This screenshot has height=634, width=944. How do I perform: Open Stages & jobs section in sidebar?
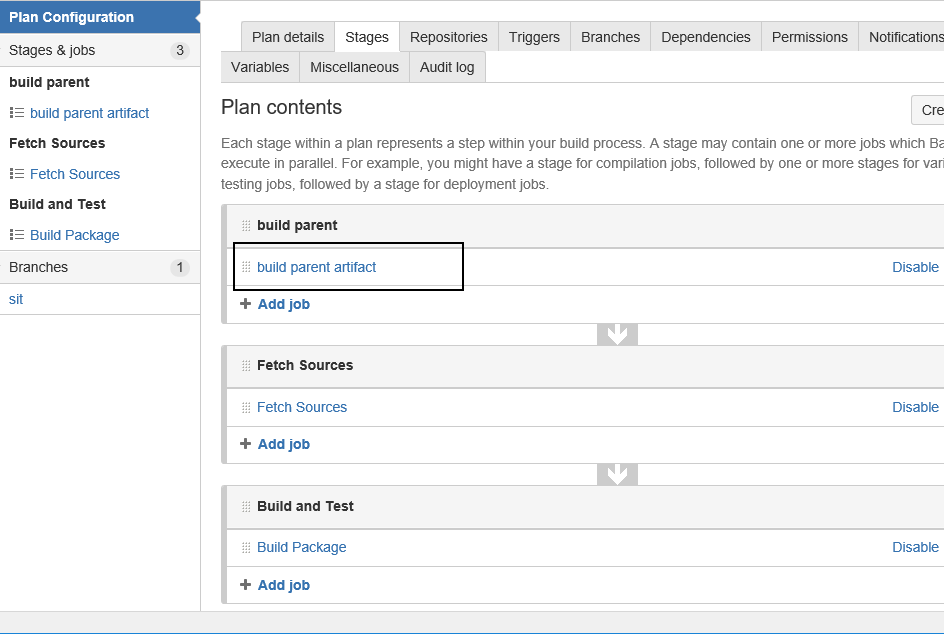[52, 50]
